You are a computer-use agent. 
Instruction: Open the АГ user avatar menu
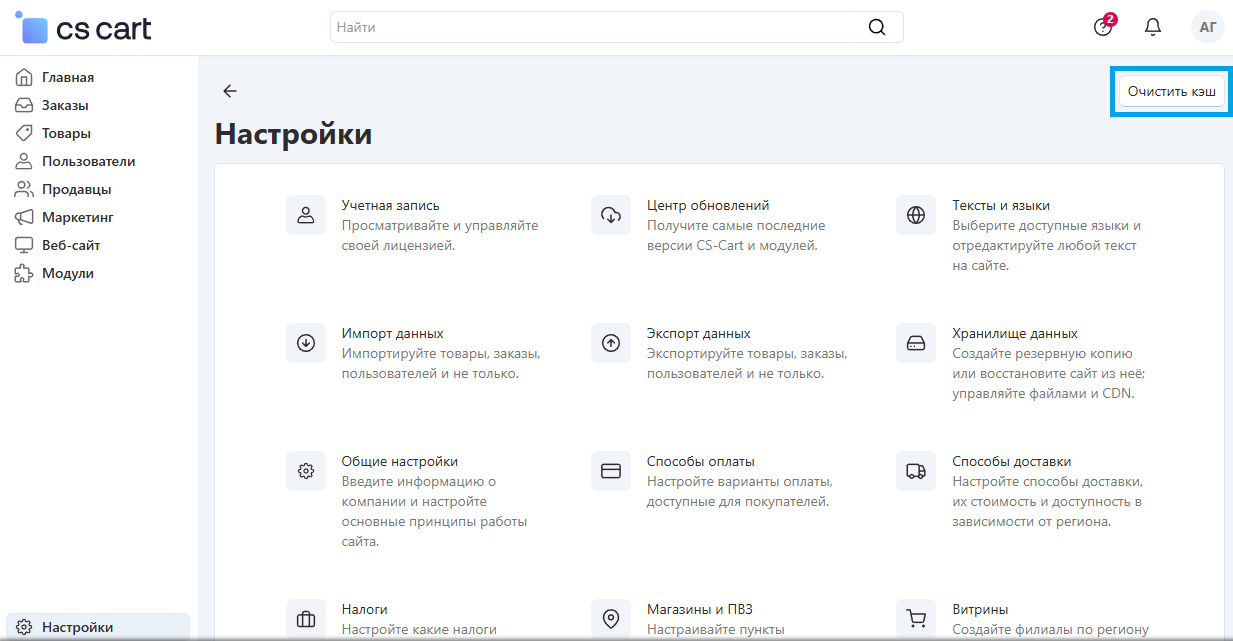point(1207,27)
